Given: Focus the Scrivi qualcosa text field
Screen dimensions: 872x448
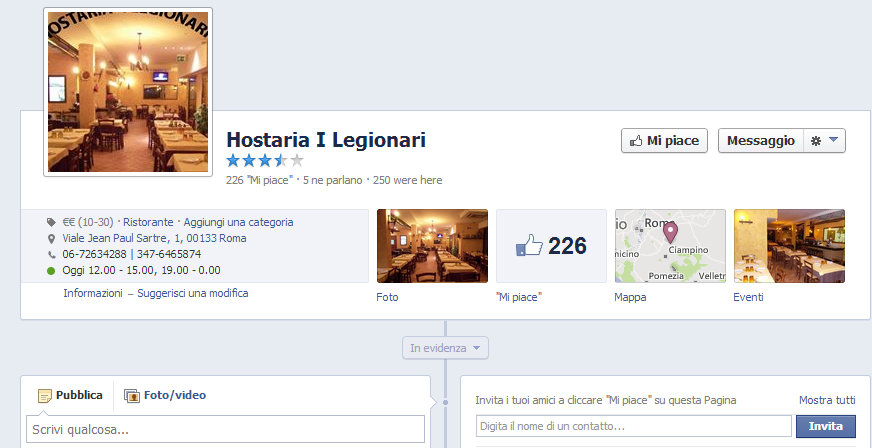Looking at the screenshot, I should pyautogui.click(x=225, y=430).
